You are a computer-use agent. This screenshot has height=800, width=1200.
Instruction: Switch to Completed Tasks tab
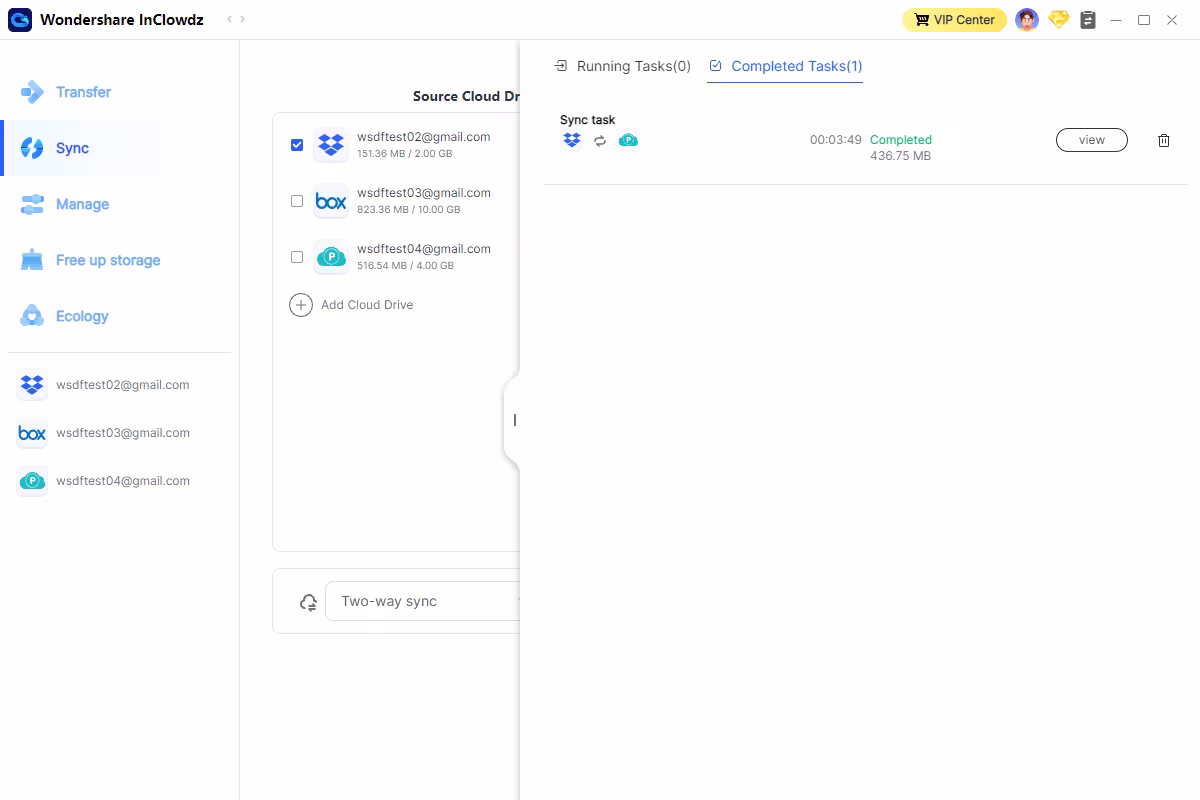point(785,66)
